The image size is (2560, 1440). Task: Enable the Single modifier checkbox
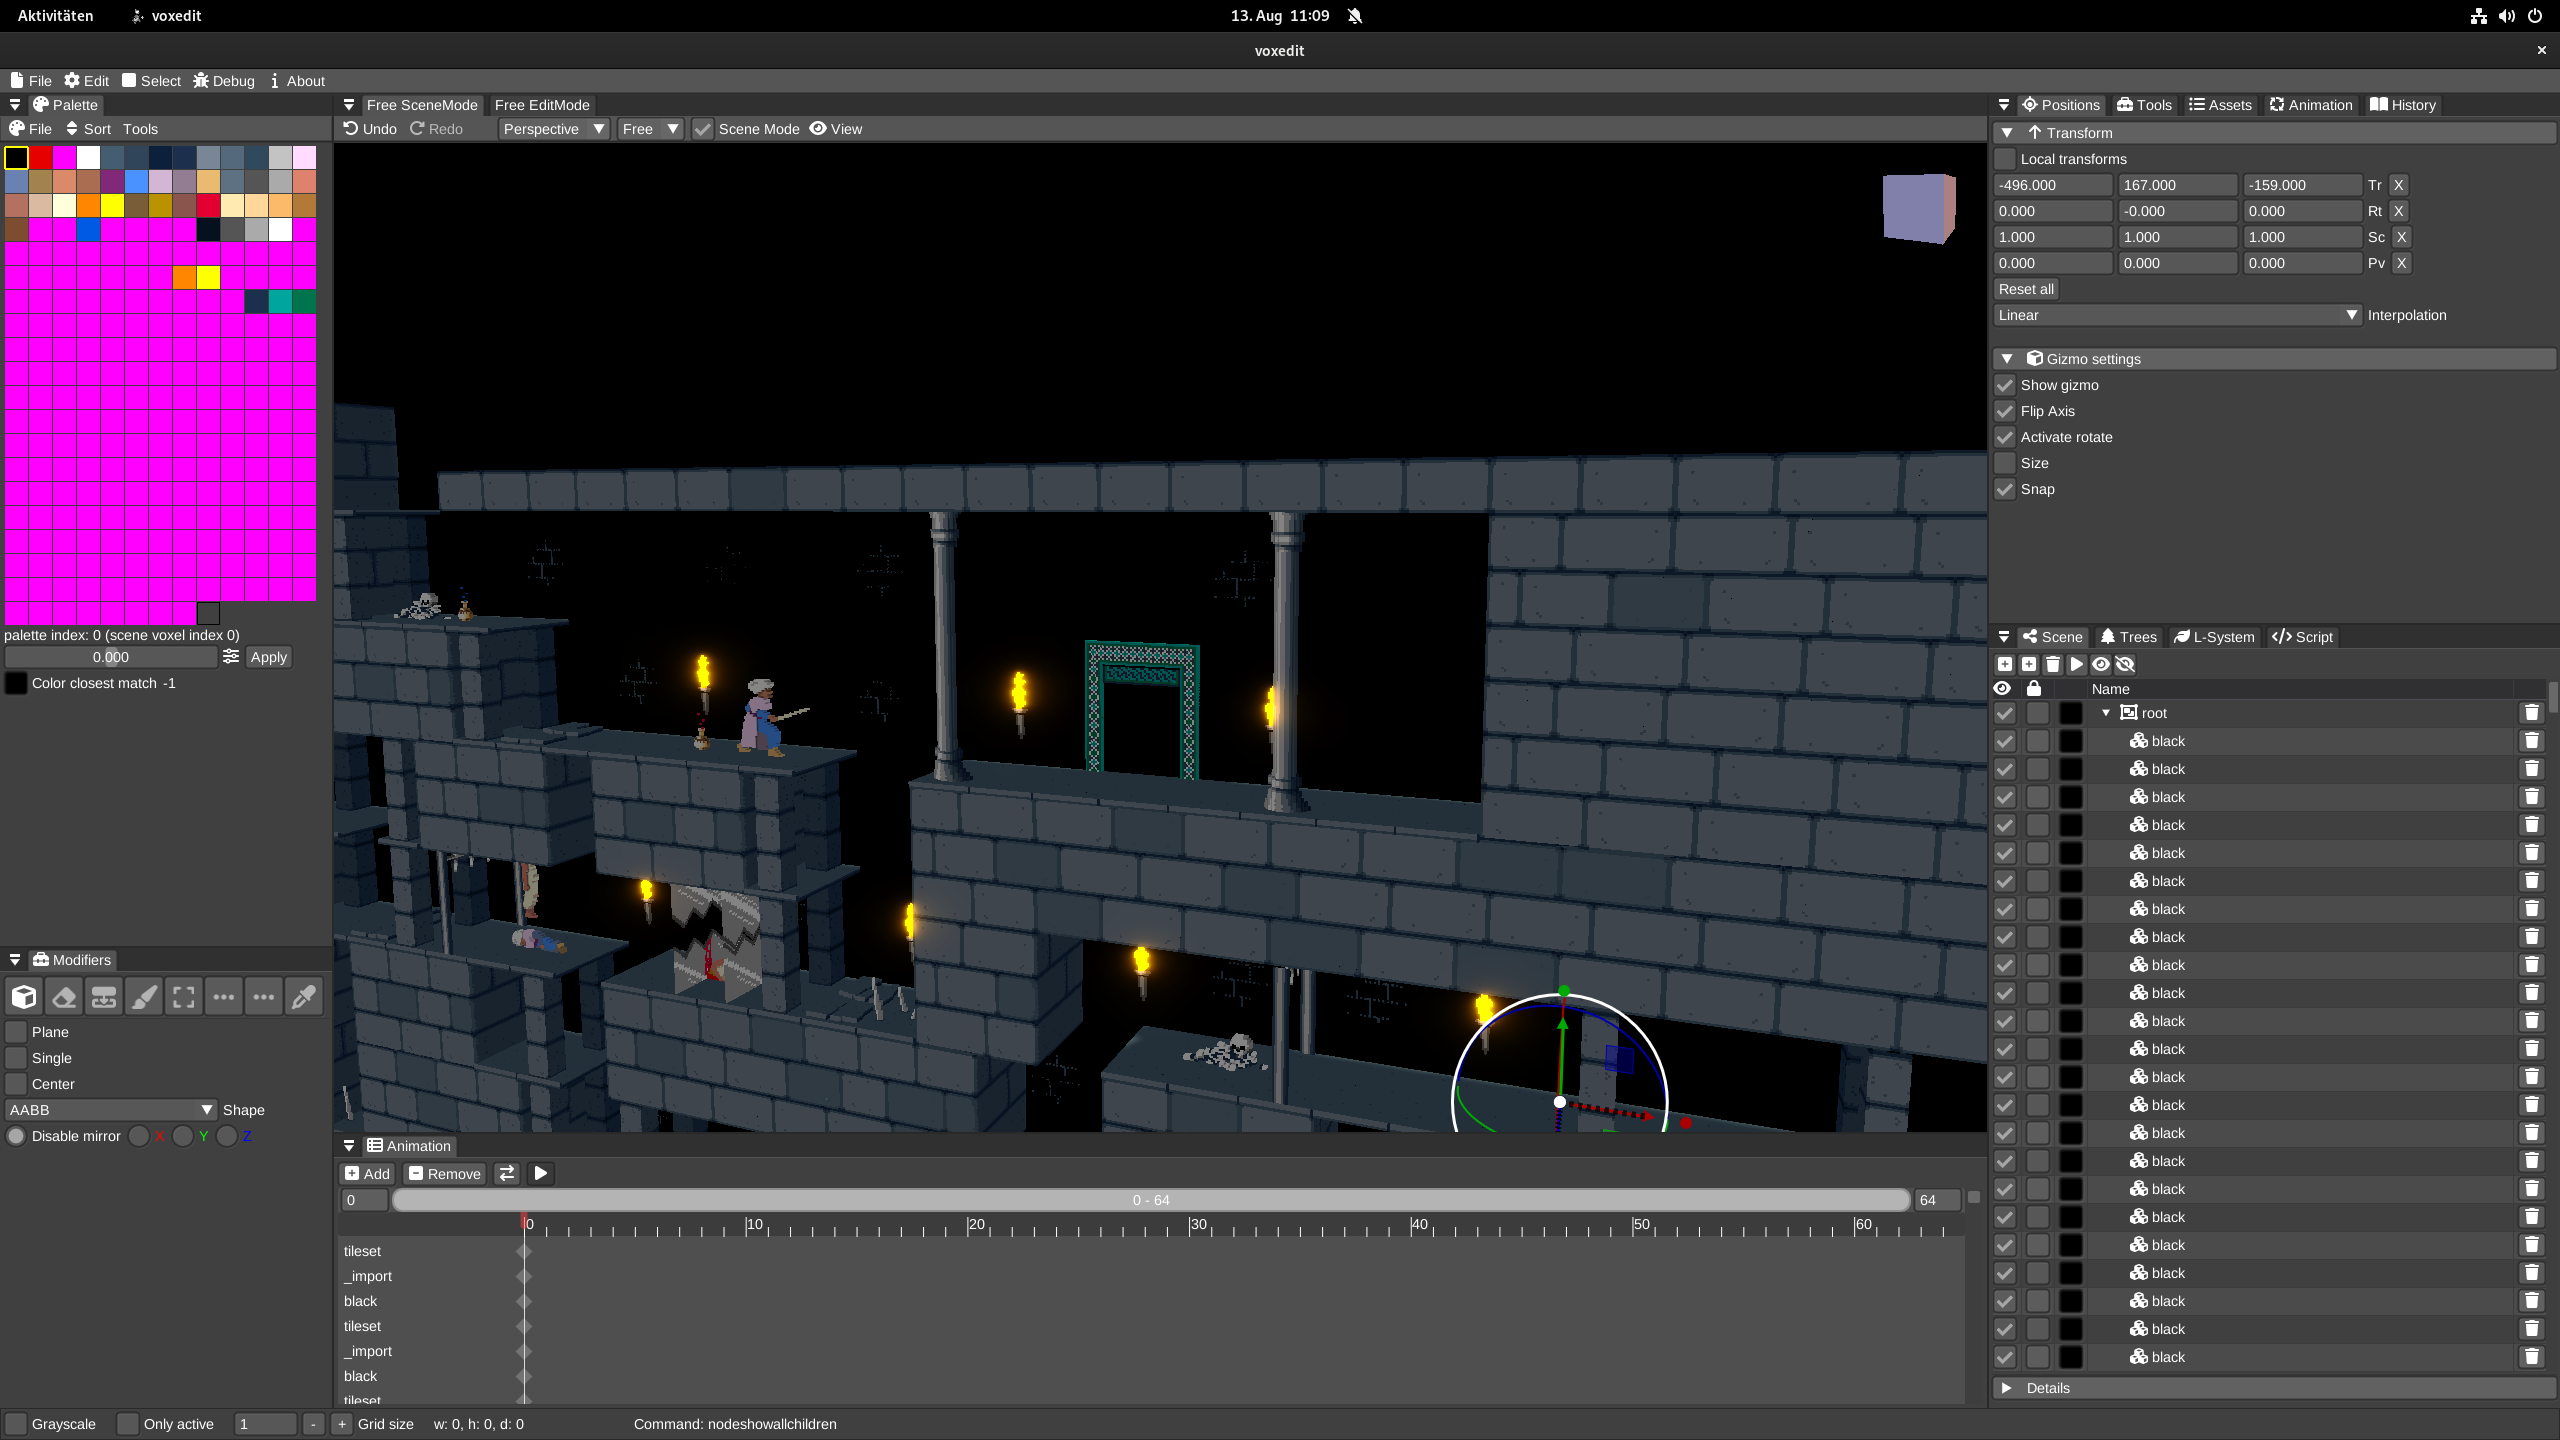(x=16, y=1058)
